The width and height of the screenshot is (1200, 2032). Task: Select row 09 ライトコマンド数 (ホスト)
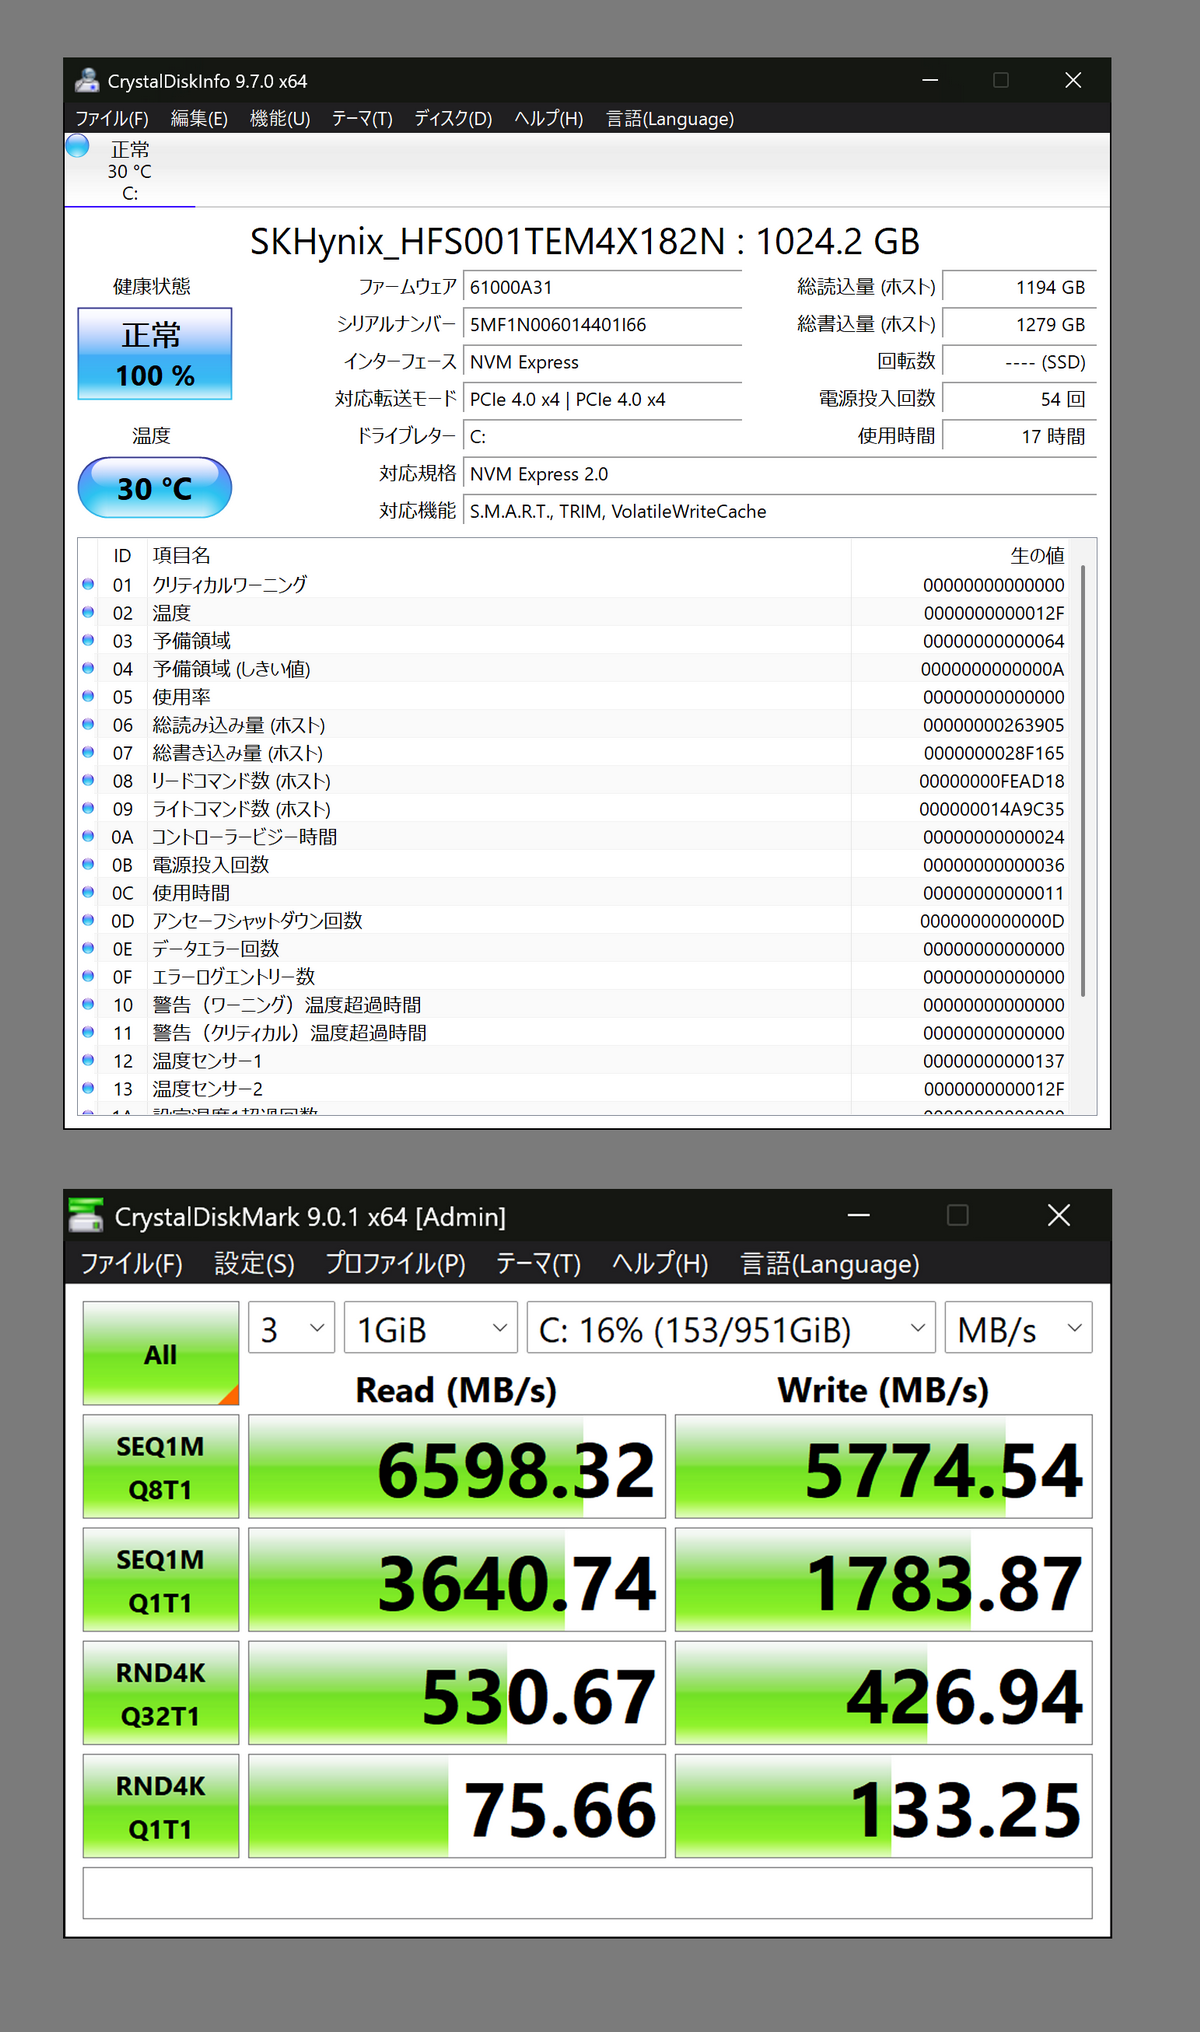[574, 809]
